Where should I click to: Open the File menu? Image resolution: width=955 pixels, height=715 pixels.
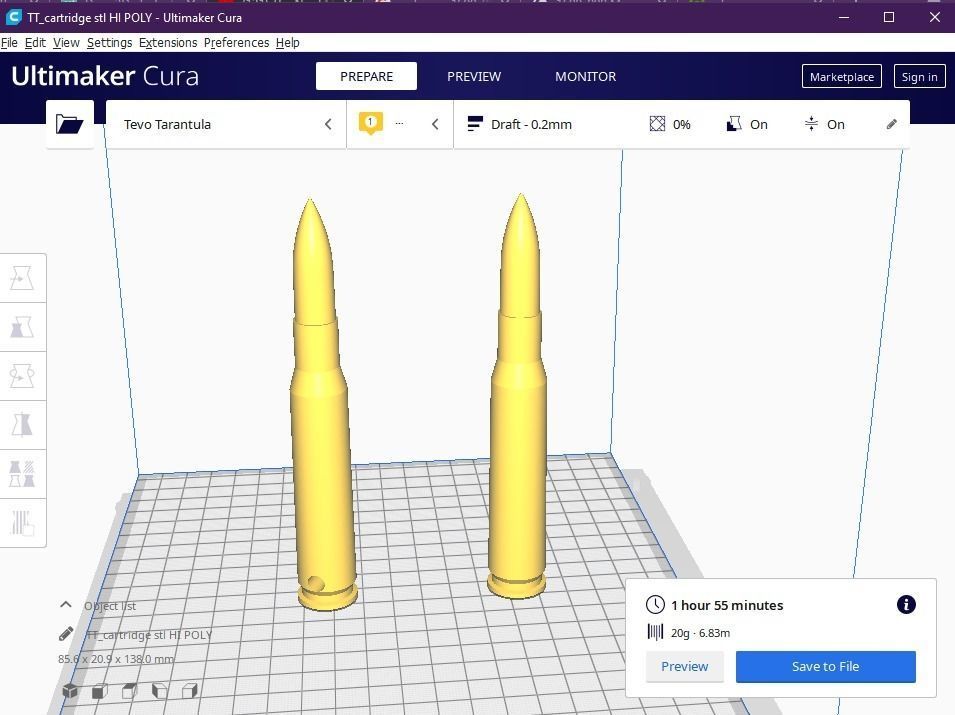tap(9, 43)
